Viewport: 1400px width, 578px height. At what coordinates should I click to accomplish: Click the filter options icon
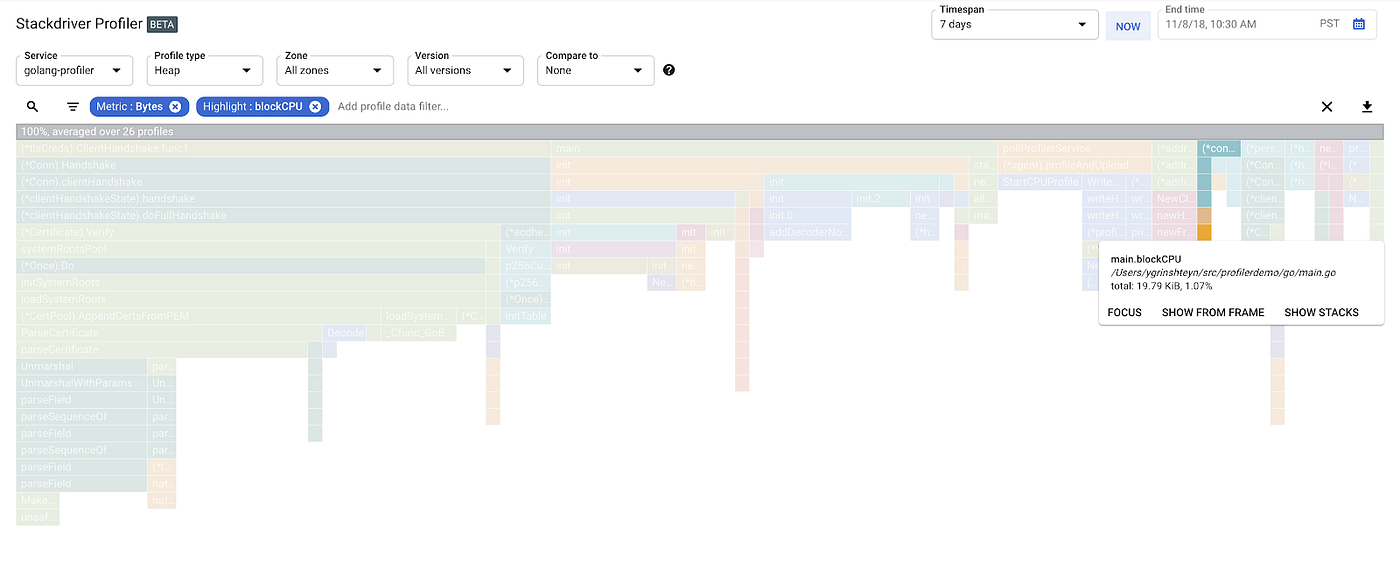pos(71,106)
